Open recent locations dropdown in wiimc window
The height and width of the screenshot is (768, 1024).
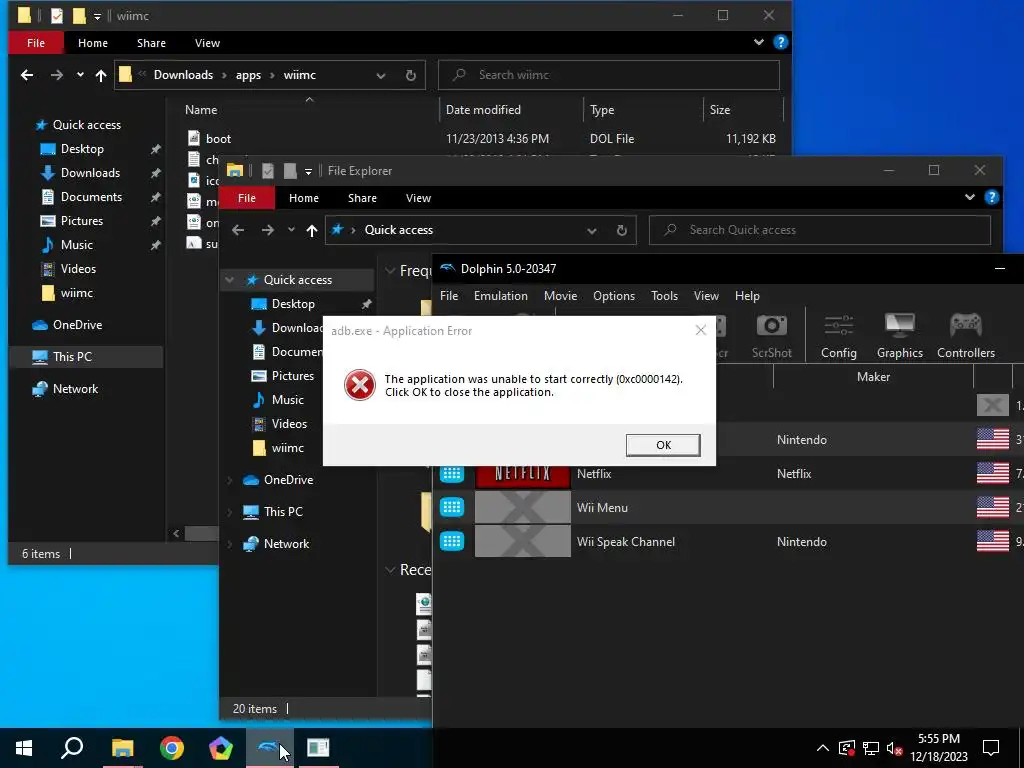point(80,75)
